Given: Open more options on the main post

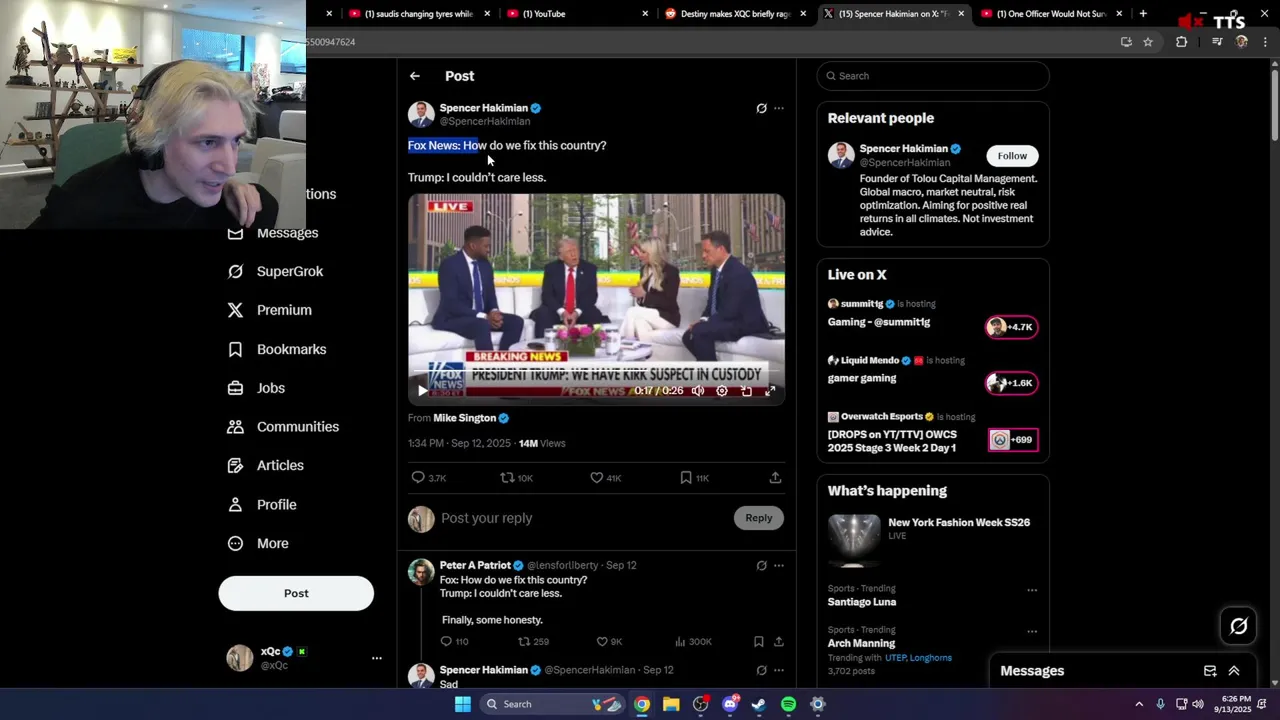Looking at the screenshot, I should pyautogui.click(x=779, y=108).
